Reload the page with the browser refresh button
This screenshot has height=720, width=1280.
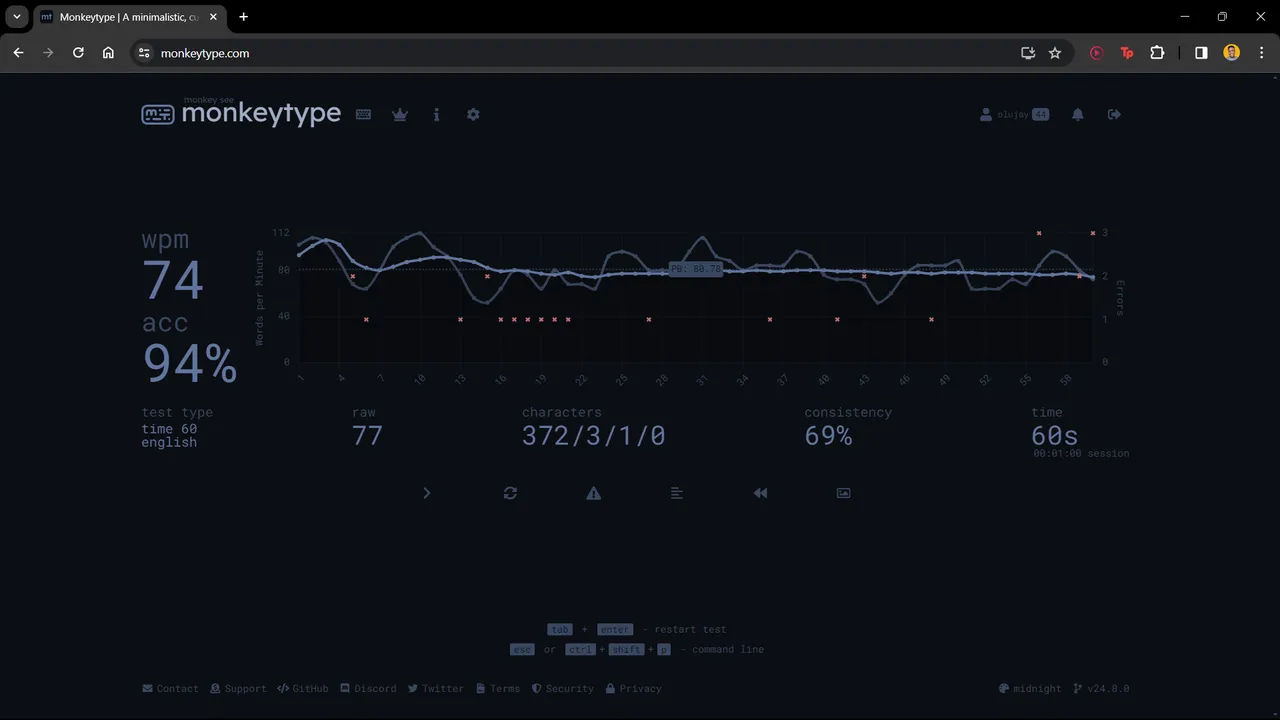(x=78, y=53)
